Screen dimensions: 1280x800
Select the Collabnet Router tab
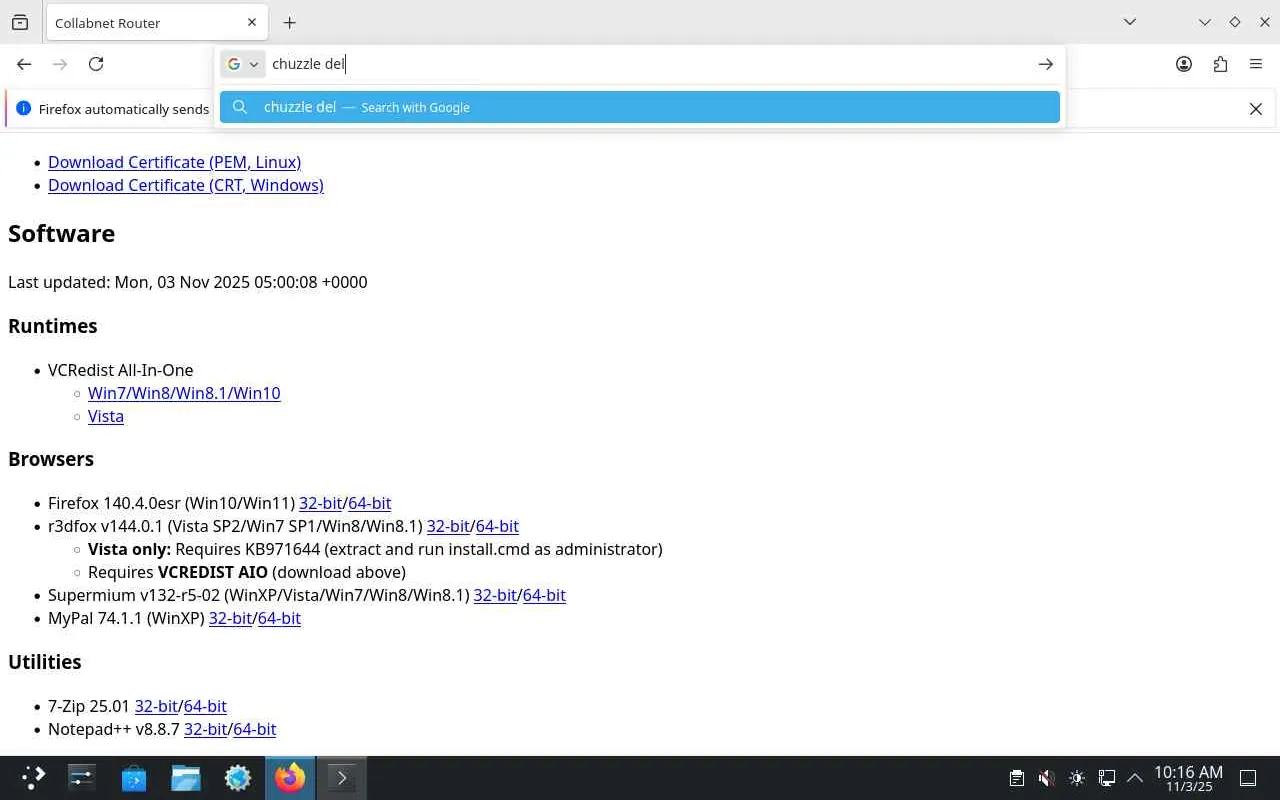click(x=156, y=23)
